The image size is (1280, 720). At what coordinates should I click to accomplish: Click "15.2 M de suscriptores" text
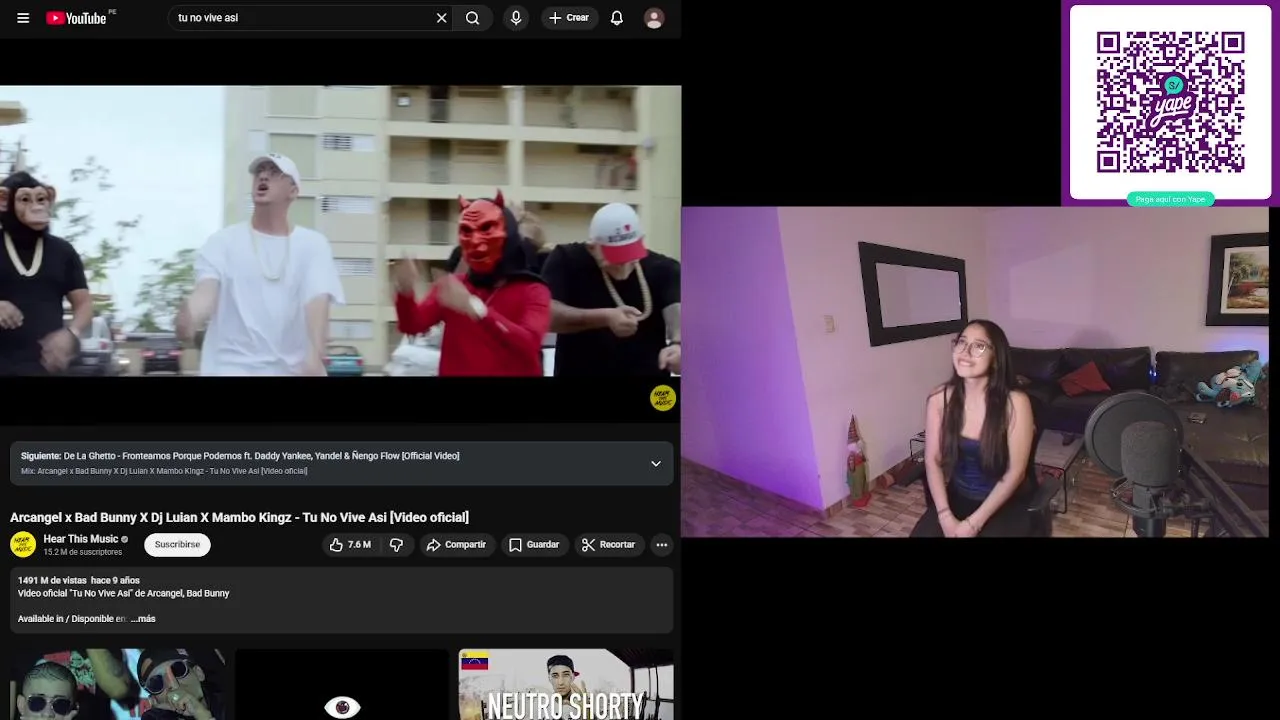coord(82,552)
